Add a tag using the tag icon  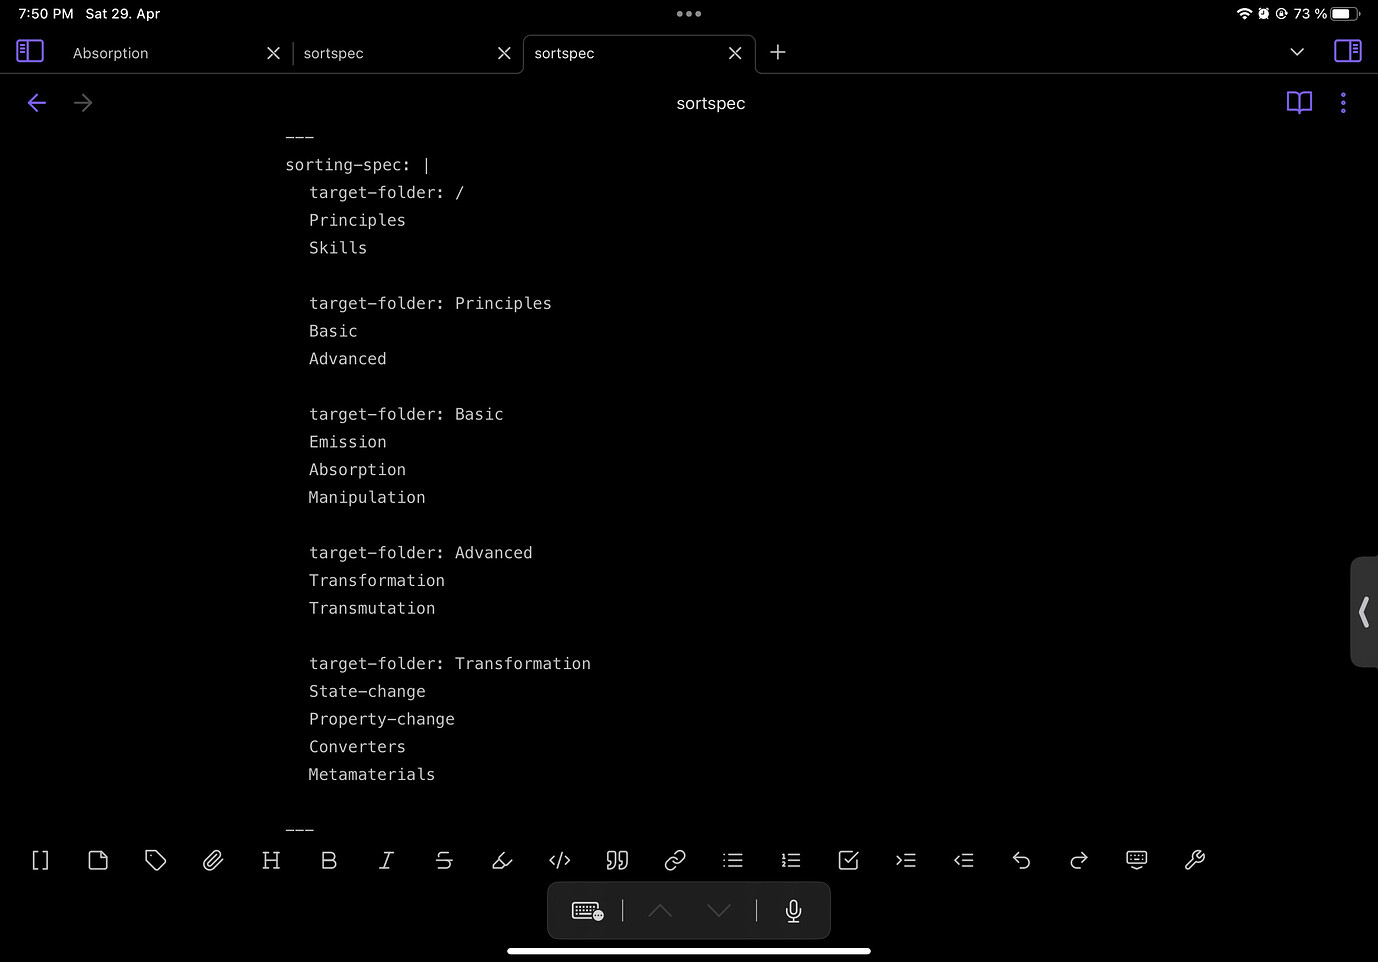[x=155, y=860]
